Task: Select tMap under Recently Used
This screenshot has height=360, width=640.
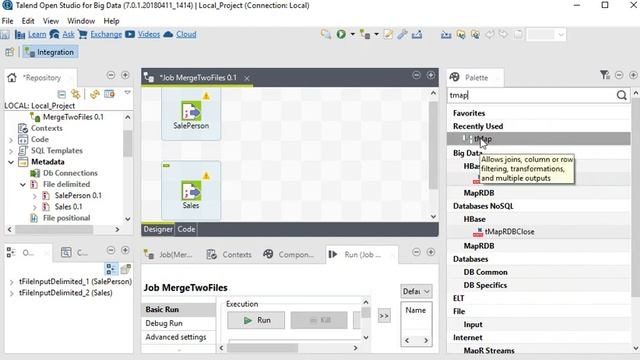Action: (538, 139)
